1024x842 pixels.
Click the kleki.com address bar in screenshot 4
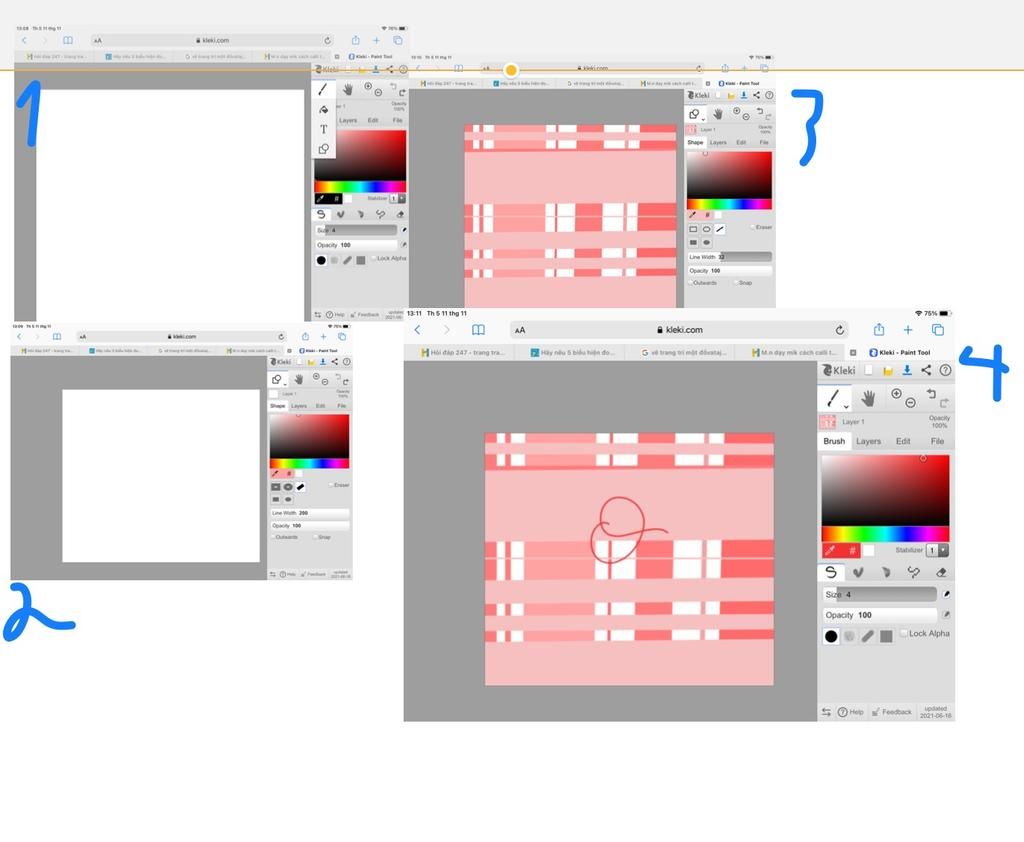[679, 330]
